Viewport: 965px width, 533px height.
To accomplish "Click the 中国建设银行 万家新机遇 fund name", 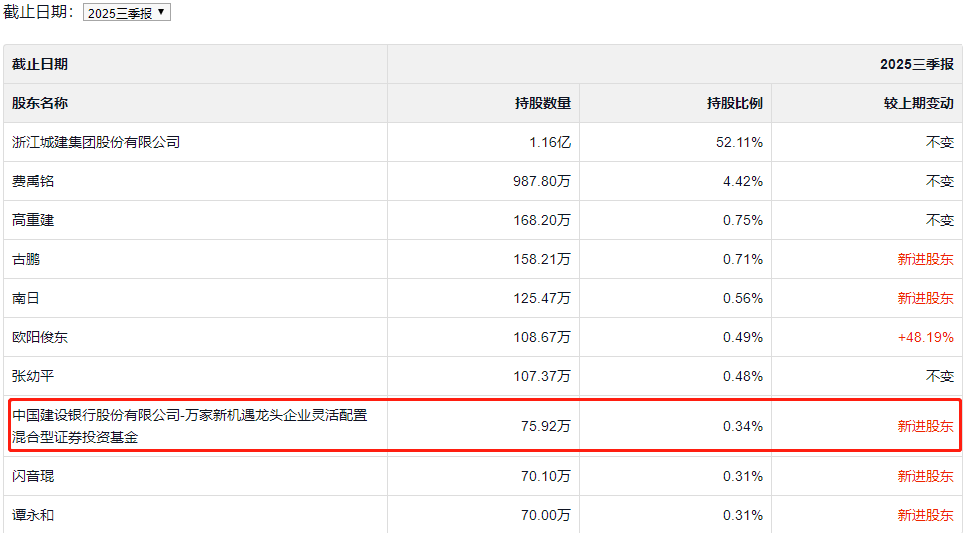I will click(x=189, y=425).
